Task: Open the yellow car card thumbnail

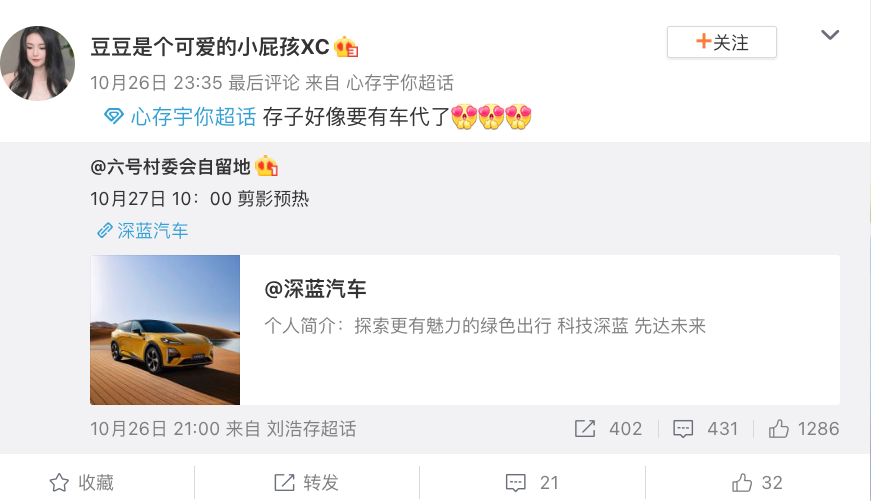Action: [x=165, y=330]
